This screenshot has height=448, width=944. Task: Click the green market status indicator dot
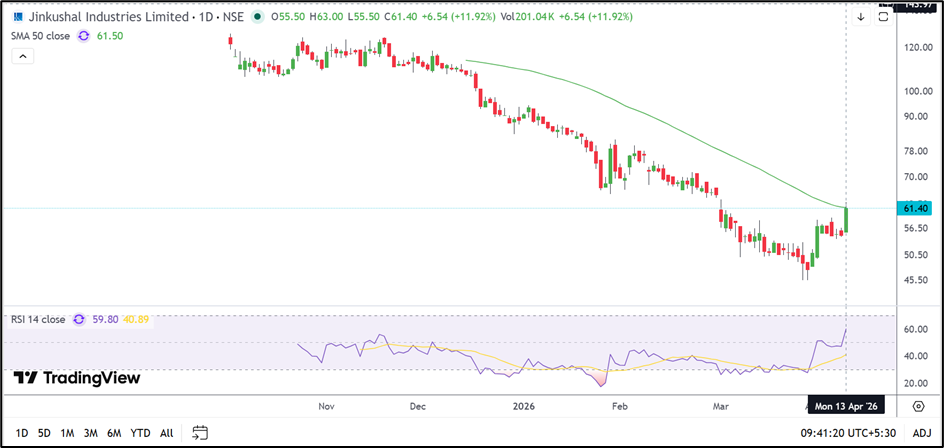(259, 17)
